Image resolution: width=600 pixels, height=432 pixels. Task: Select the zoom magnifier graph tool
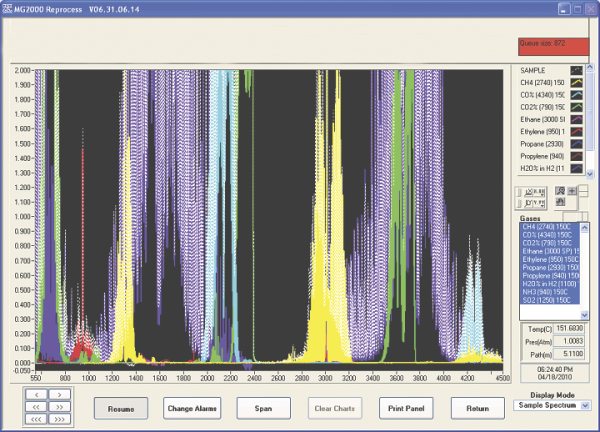(x=560, y=191)
